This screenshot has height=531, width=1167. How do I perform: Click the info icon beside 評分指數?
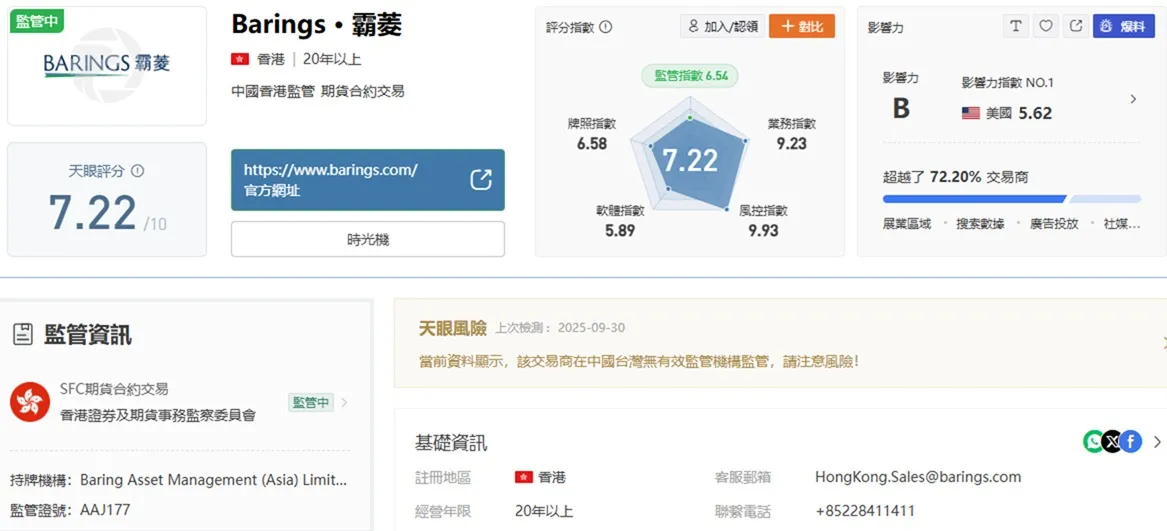(605, 27)
